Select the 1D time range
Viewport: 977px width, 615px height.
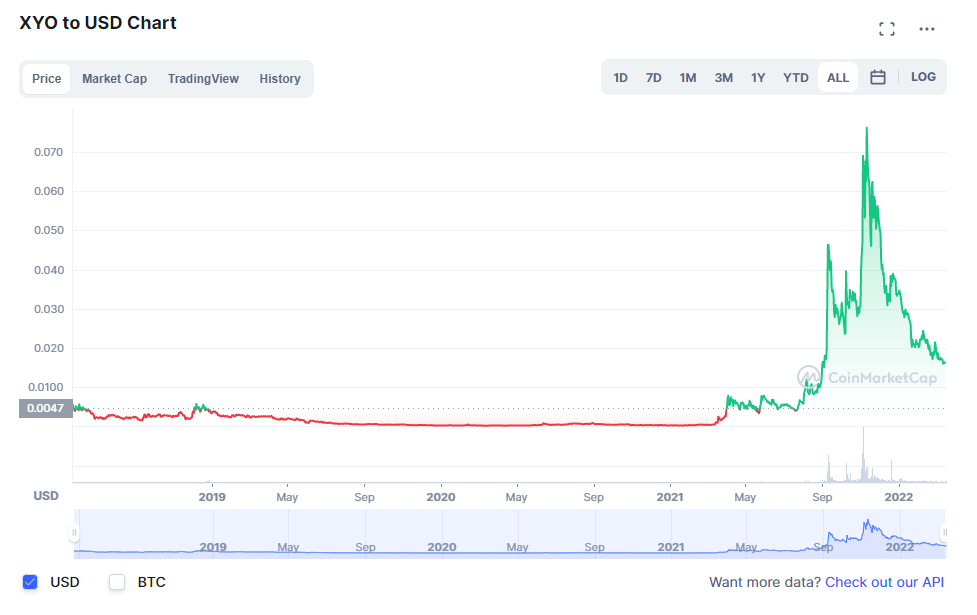[x=620, y=78]
